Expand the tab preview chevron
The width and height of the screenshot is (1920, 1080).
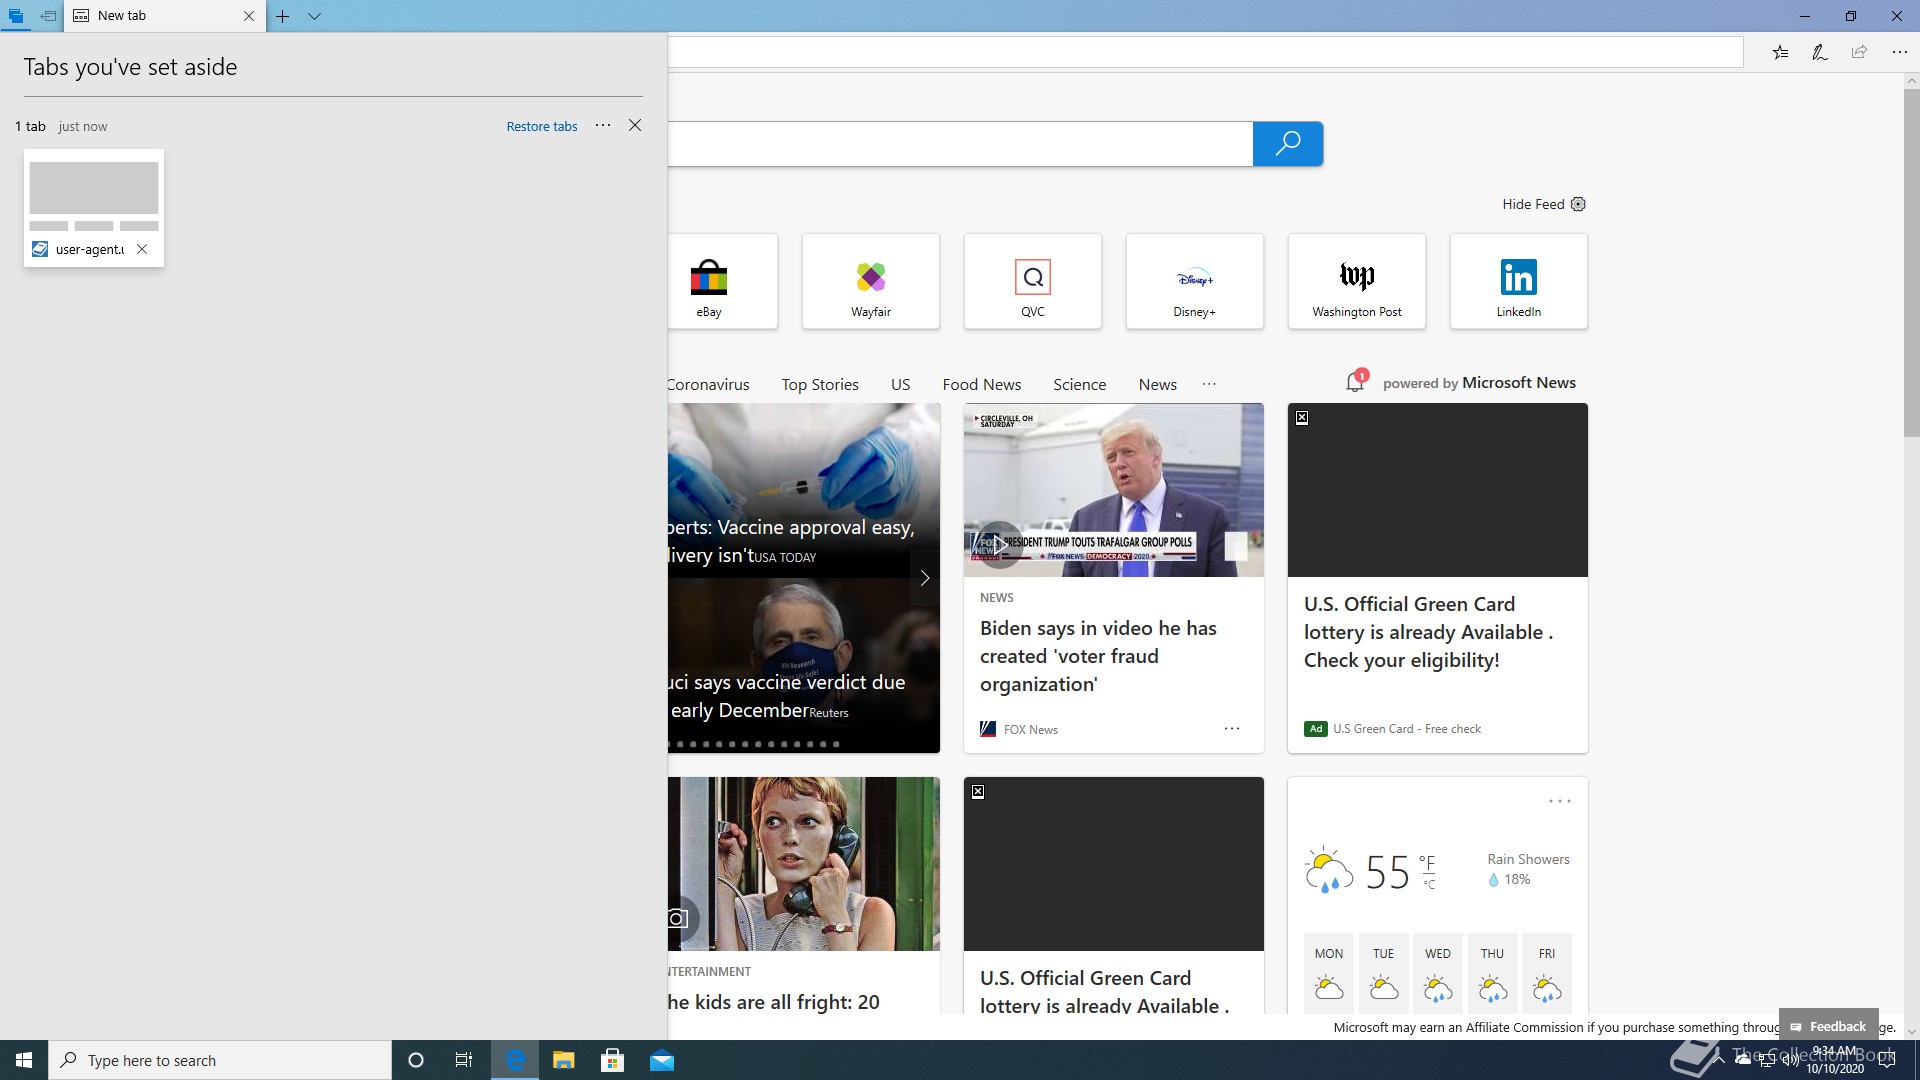tap(314, 16)
